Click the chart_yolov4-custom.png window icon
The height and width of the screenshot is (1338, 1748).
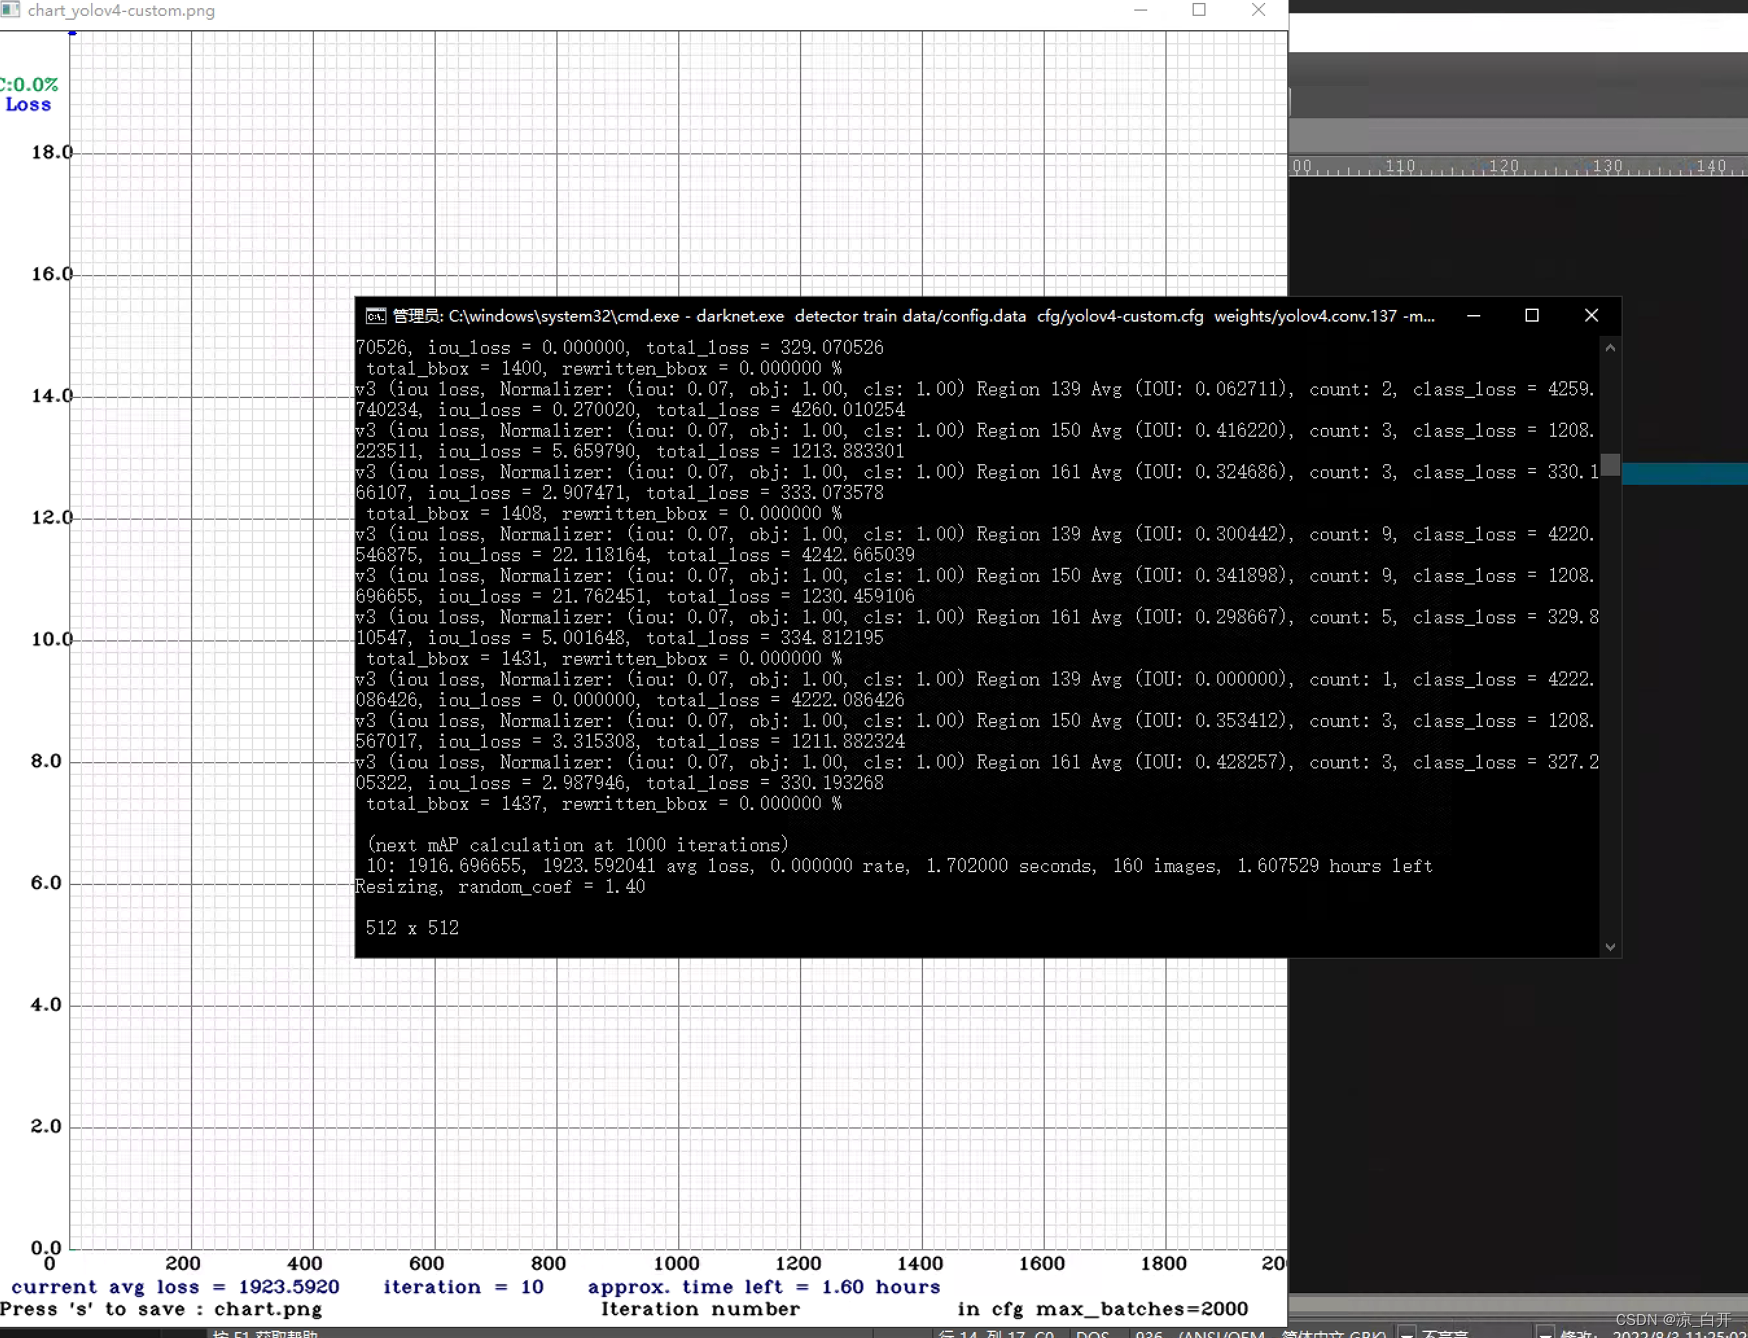coord(10,10)
